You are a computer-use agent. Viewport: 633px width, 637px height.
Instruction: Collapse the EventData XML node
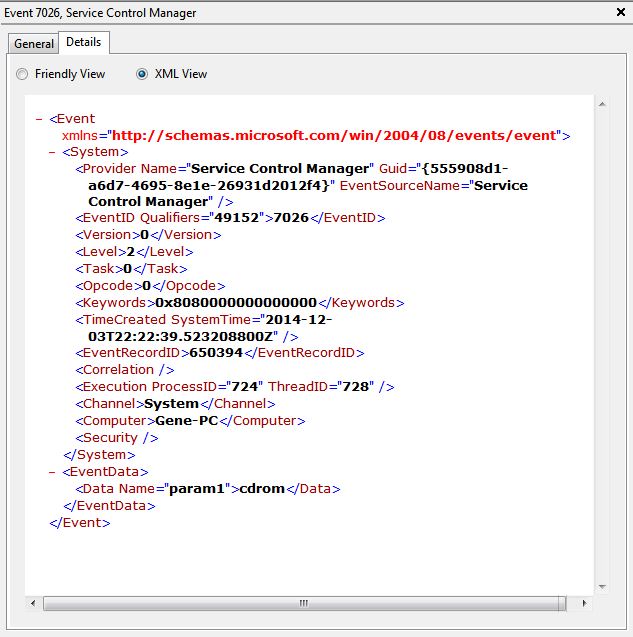coord(52,472)
